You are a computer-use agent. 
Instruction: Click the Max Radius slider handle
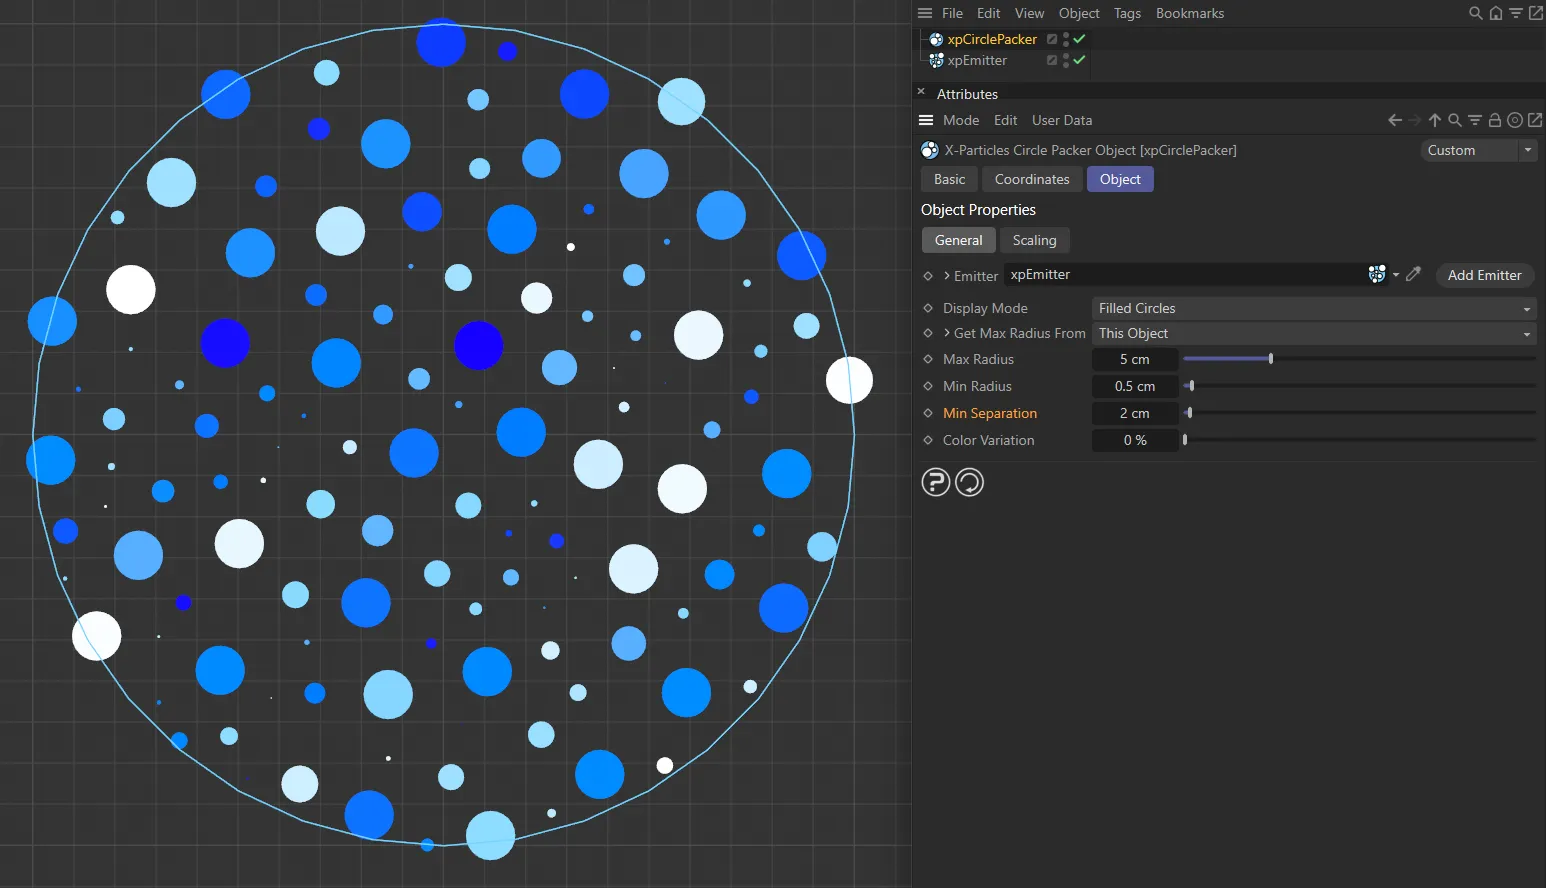pos(1270,358)
